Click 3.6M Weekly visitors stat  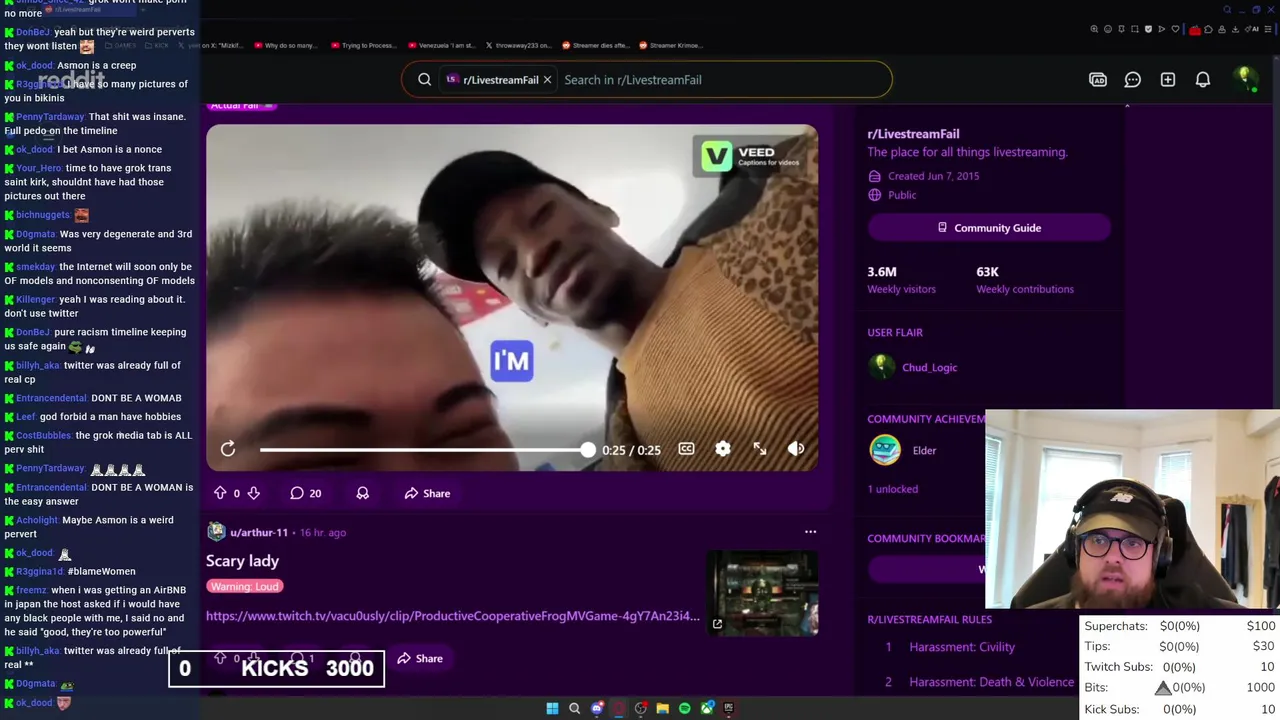[x=901, y=280]
